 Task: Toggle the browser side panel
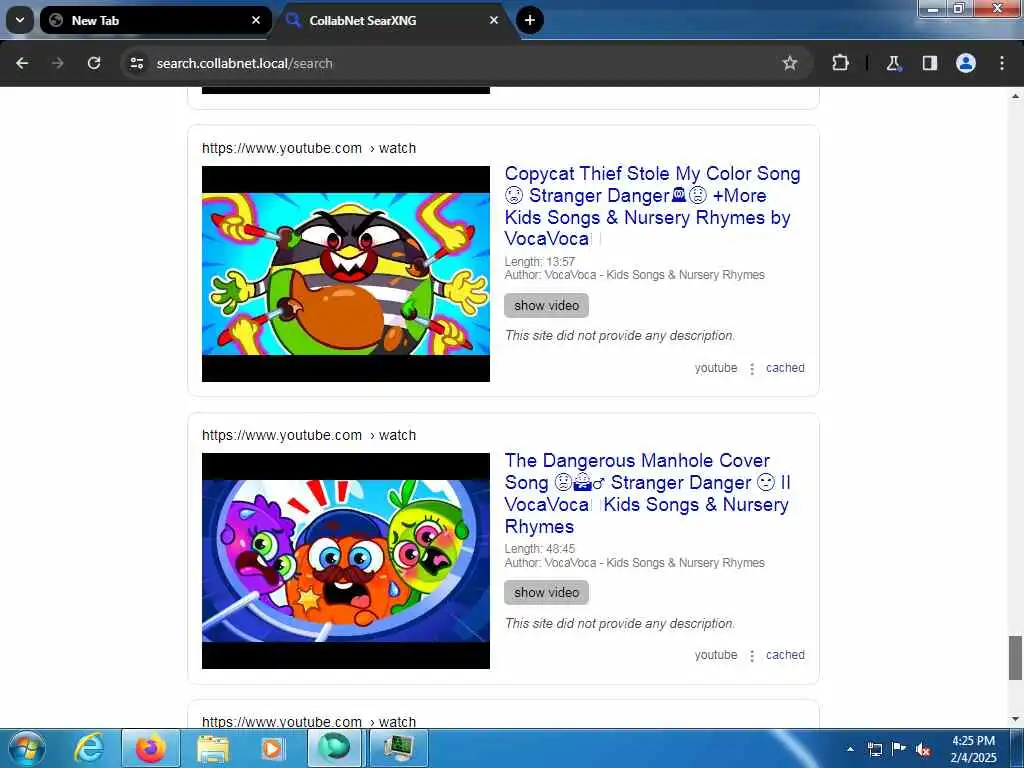point(929,63)
